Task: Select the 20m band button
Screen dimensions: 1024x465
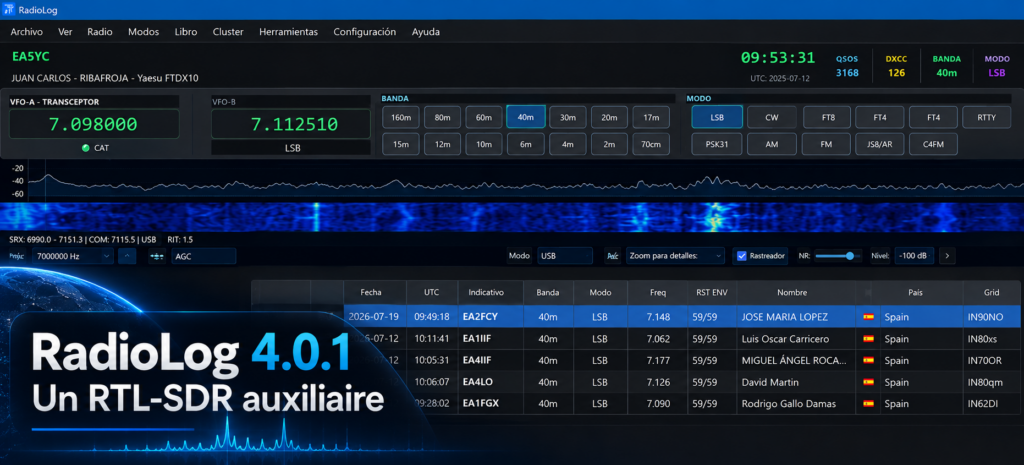Action: (609, 117)
